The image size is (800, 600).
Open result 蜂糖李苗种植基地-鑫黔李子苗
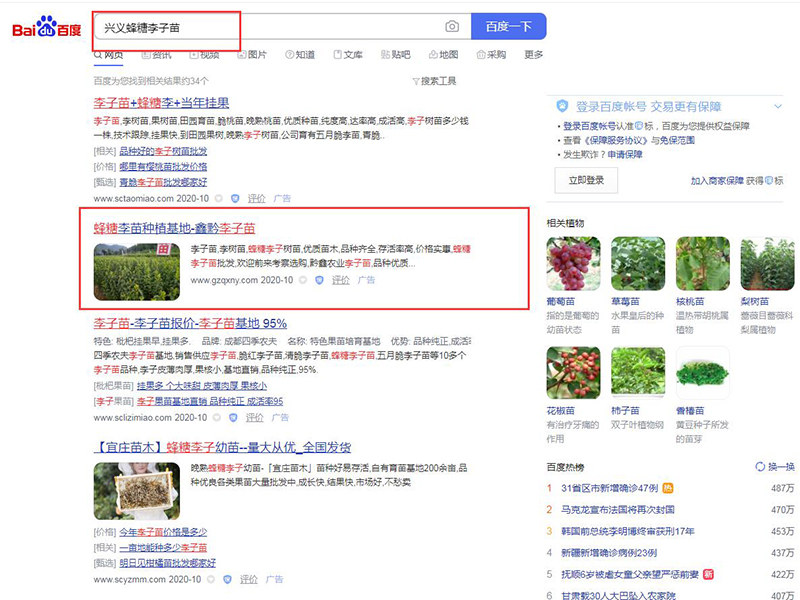[x=174, y=228]
